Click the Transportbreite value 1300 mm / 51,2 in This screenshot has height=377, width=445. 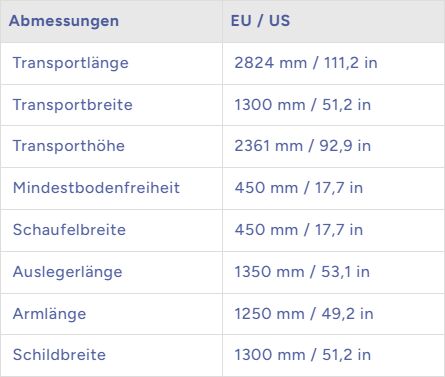point(302,105)
